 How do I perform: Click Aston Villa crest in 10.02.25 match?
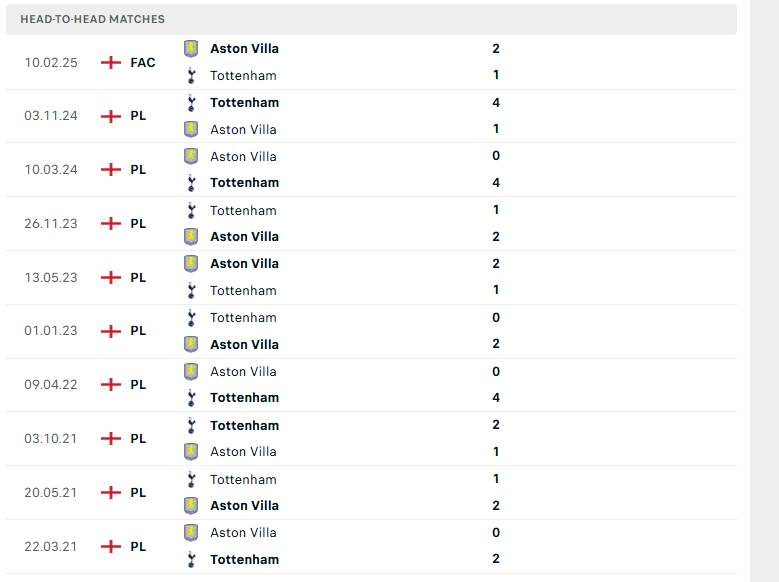191,49
